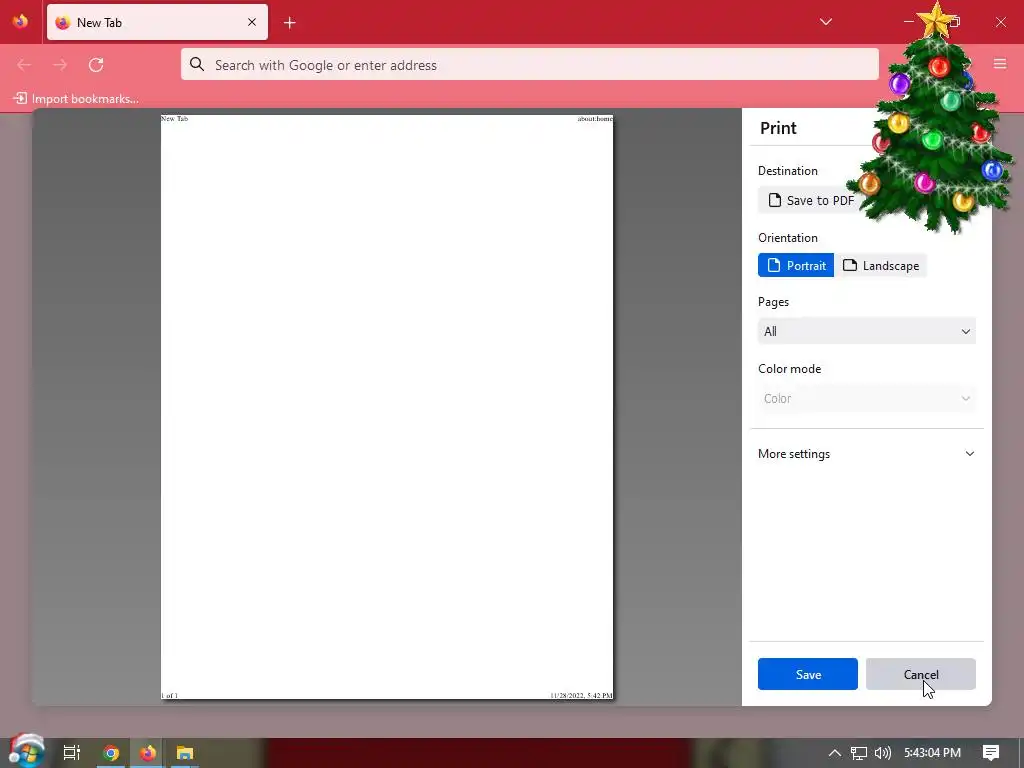Viewport: 1024px width, 768px height.
Task: Open the Windows Start button
Action: (x=26, y=752)
